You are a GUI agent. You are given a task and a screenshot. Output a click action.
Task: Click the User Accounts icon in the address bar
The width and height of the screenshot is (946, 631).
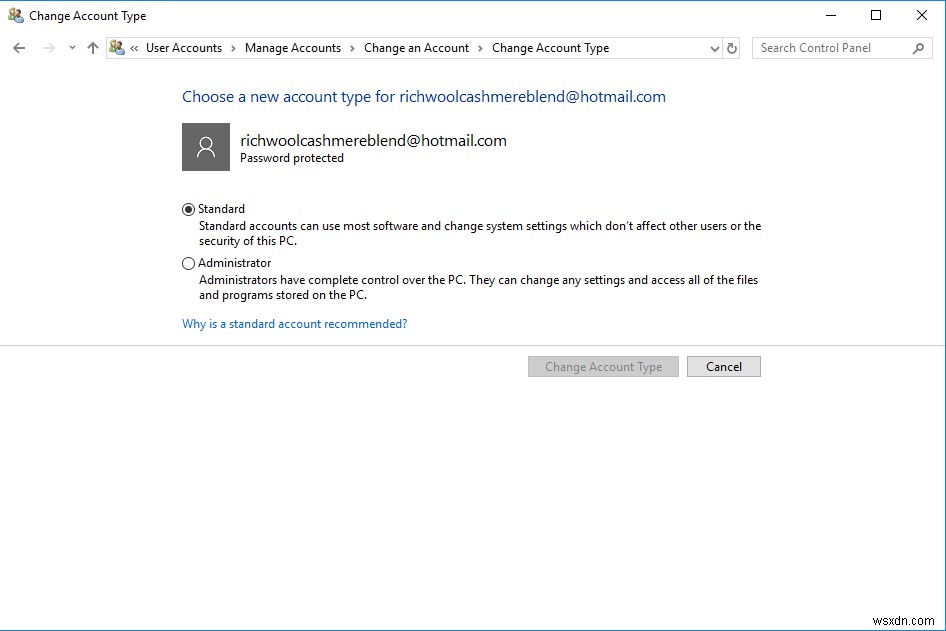[116, 47]
